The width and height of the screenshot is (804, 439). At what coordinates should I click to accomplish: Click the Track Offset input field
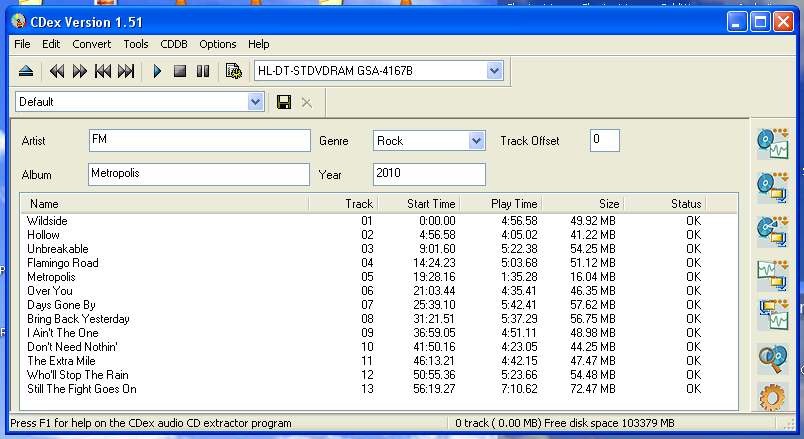coord(605,141)
